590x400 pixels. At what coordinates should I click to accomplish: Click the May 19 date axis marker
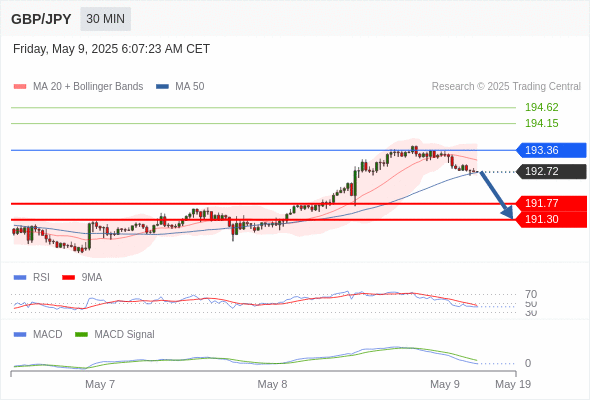(513, 384)
